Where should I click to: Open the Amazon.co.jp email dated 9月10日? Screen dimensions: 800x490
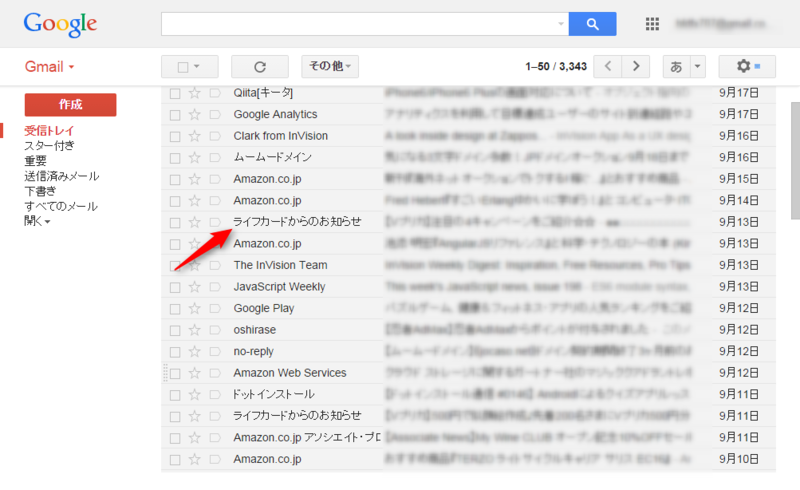468,459
